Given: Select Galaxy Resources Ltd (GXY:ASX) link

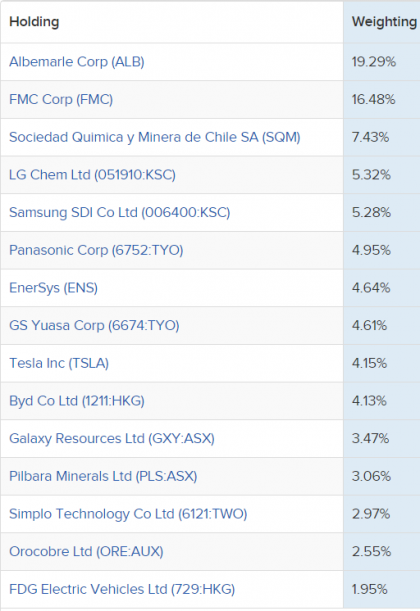Looking at the screenshot, I should click(x=112, y=438).
